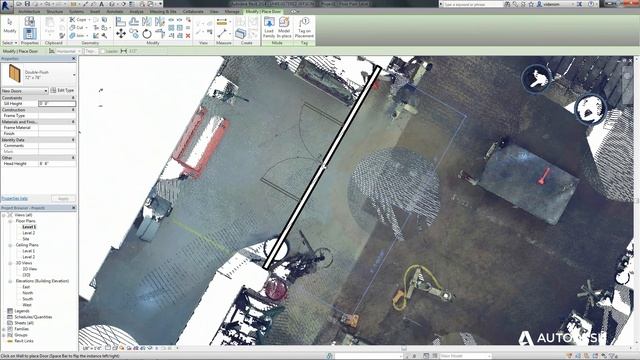Toggle the Properties palette button in ribbon
640x360 pixels.
point(29,33)
